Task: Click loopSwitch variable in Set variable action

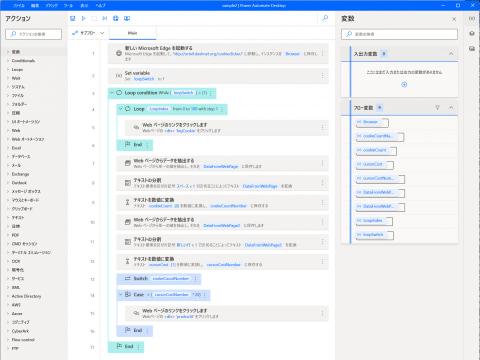Action: click(x=144, y=79)
